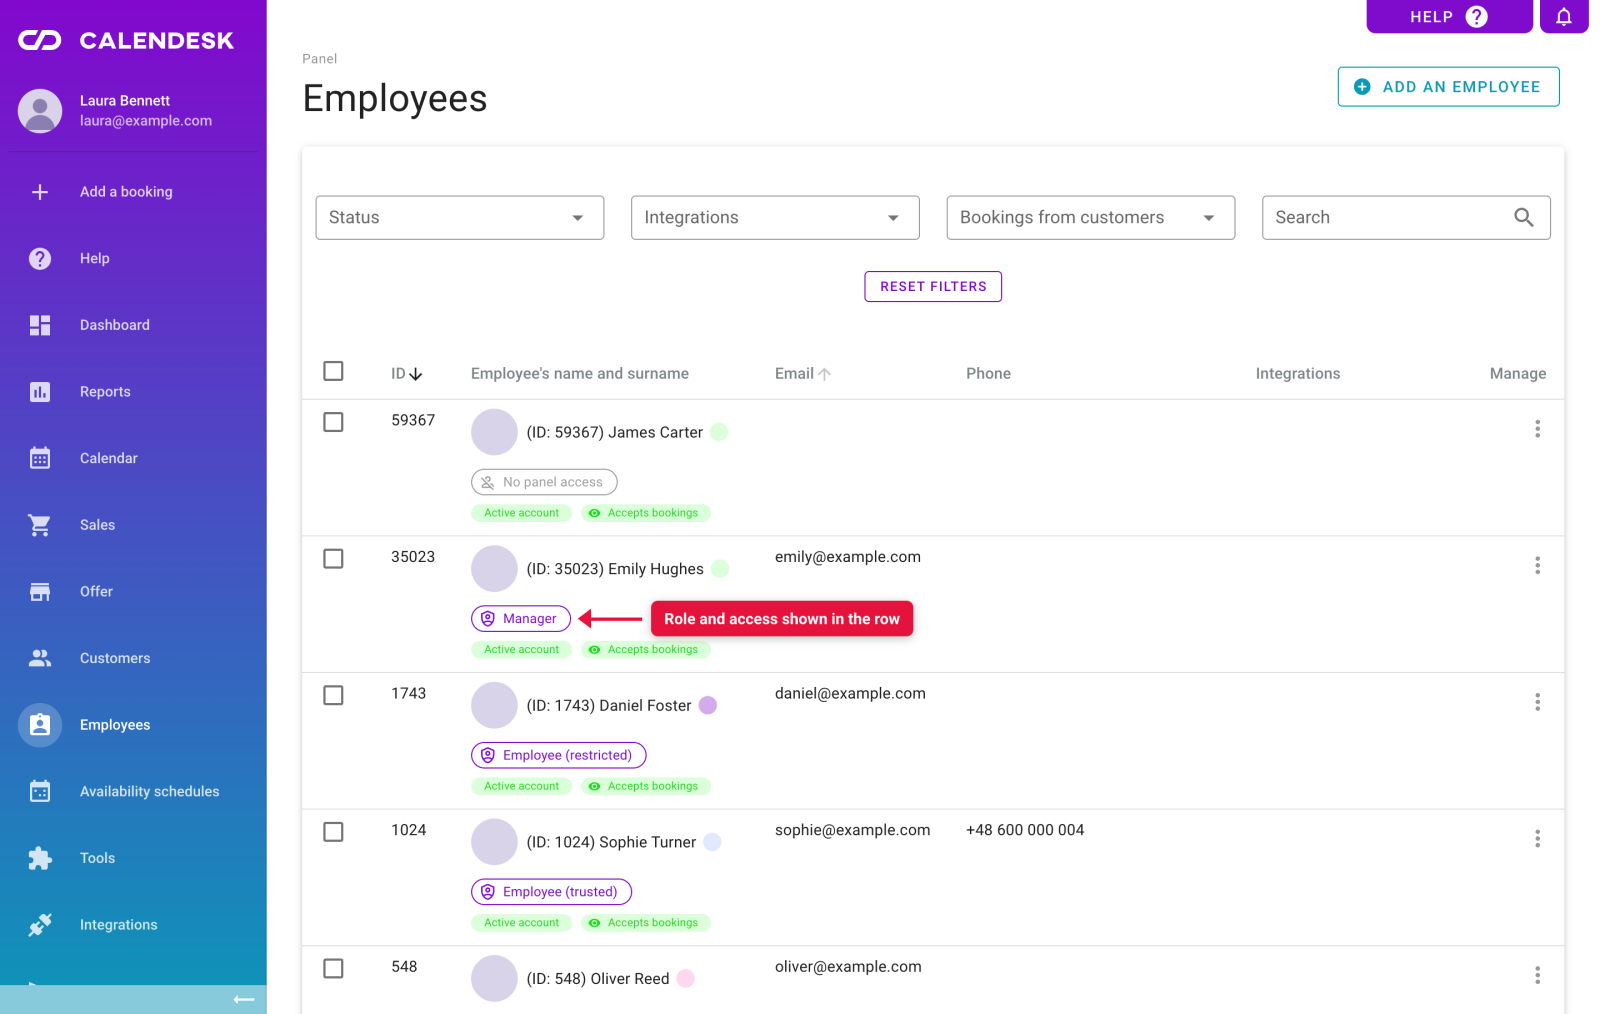
Task: Open Reports via its chart icon
Action: point(40,392)
